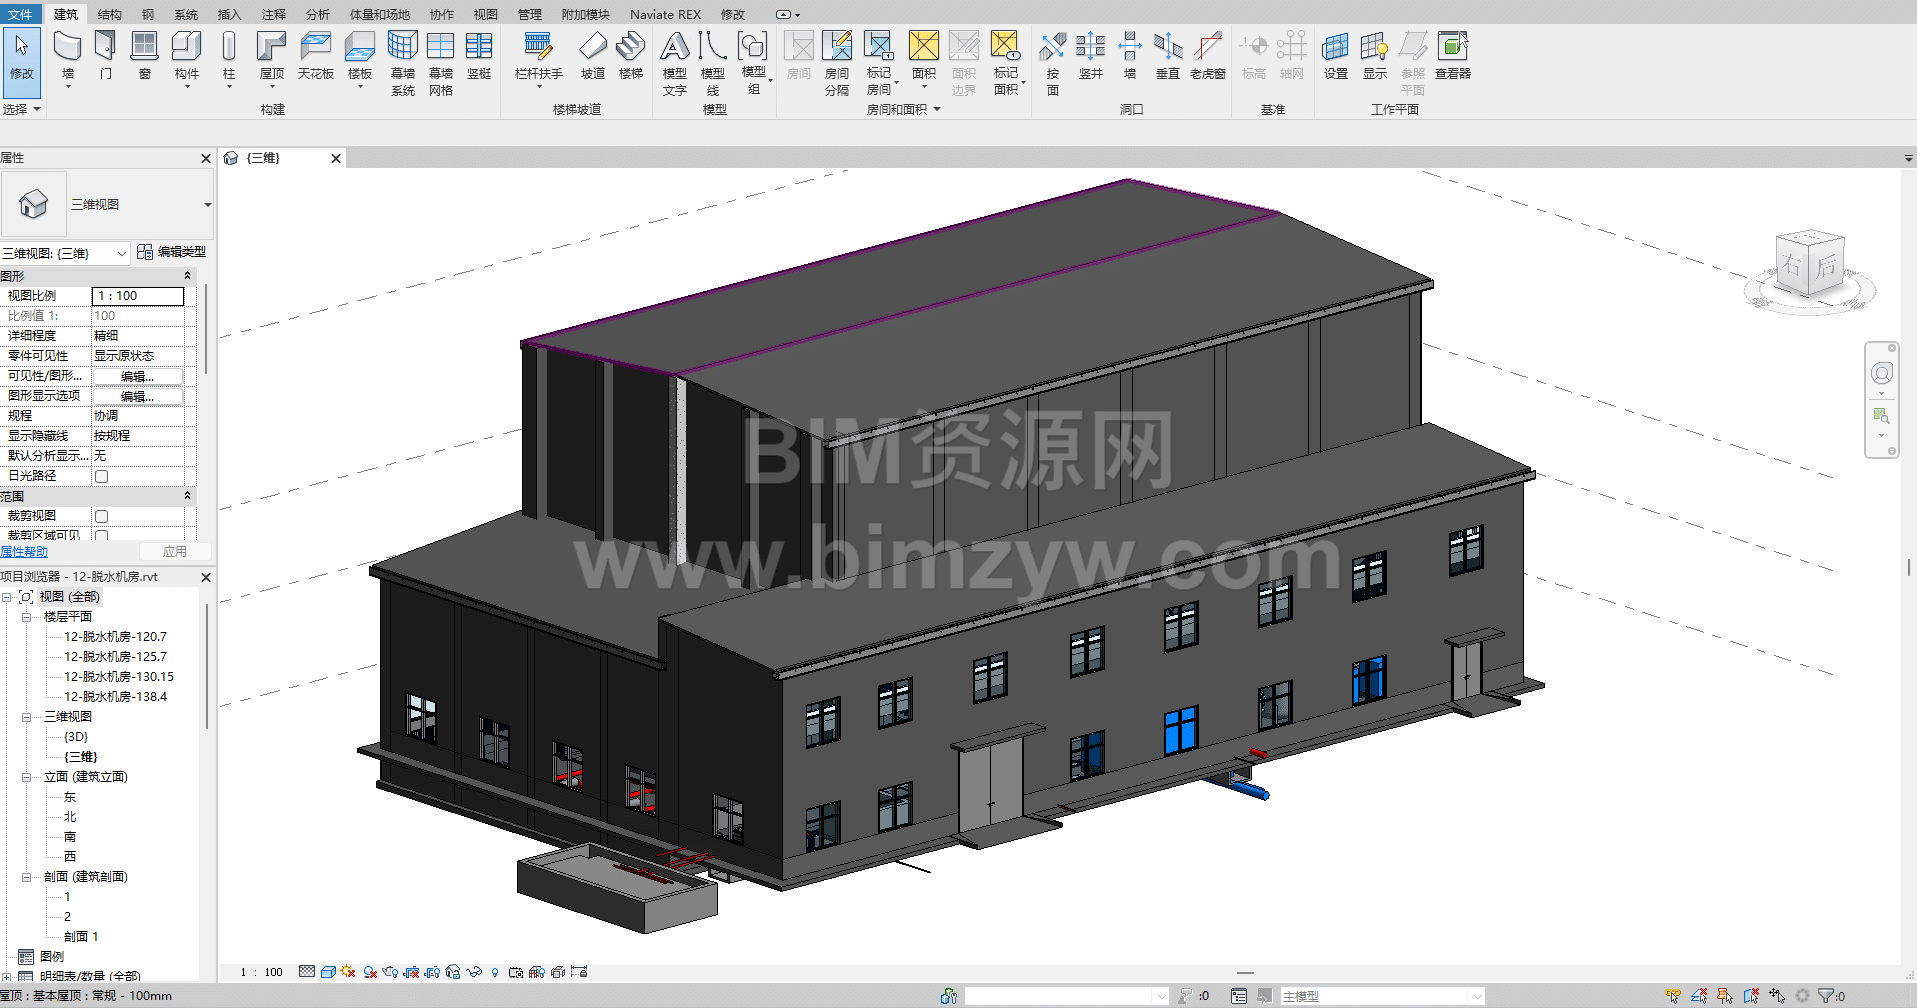Select the Stair (楼梯) tool
This screenshot has width=1917, height=1008.
tap(631, 55)
